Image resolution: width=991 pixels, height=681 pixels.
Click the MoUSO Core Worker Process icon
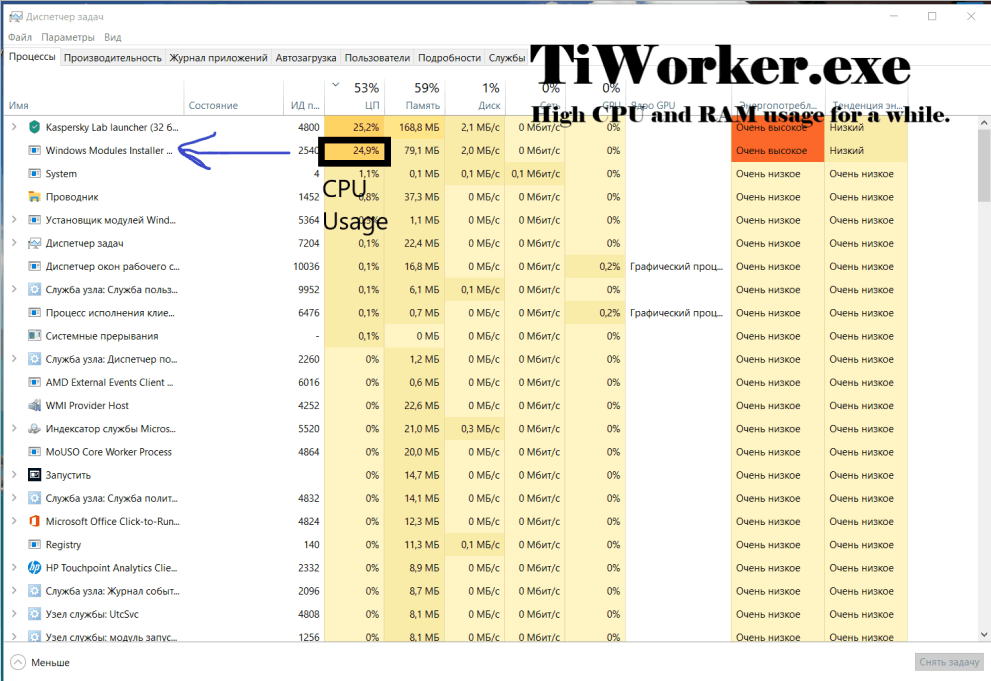(x=33, y=451)
